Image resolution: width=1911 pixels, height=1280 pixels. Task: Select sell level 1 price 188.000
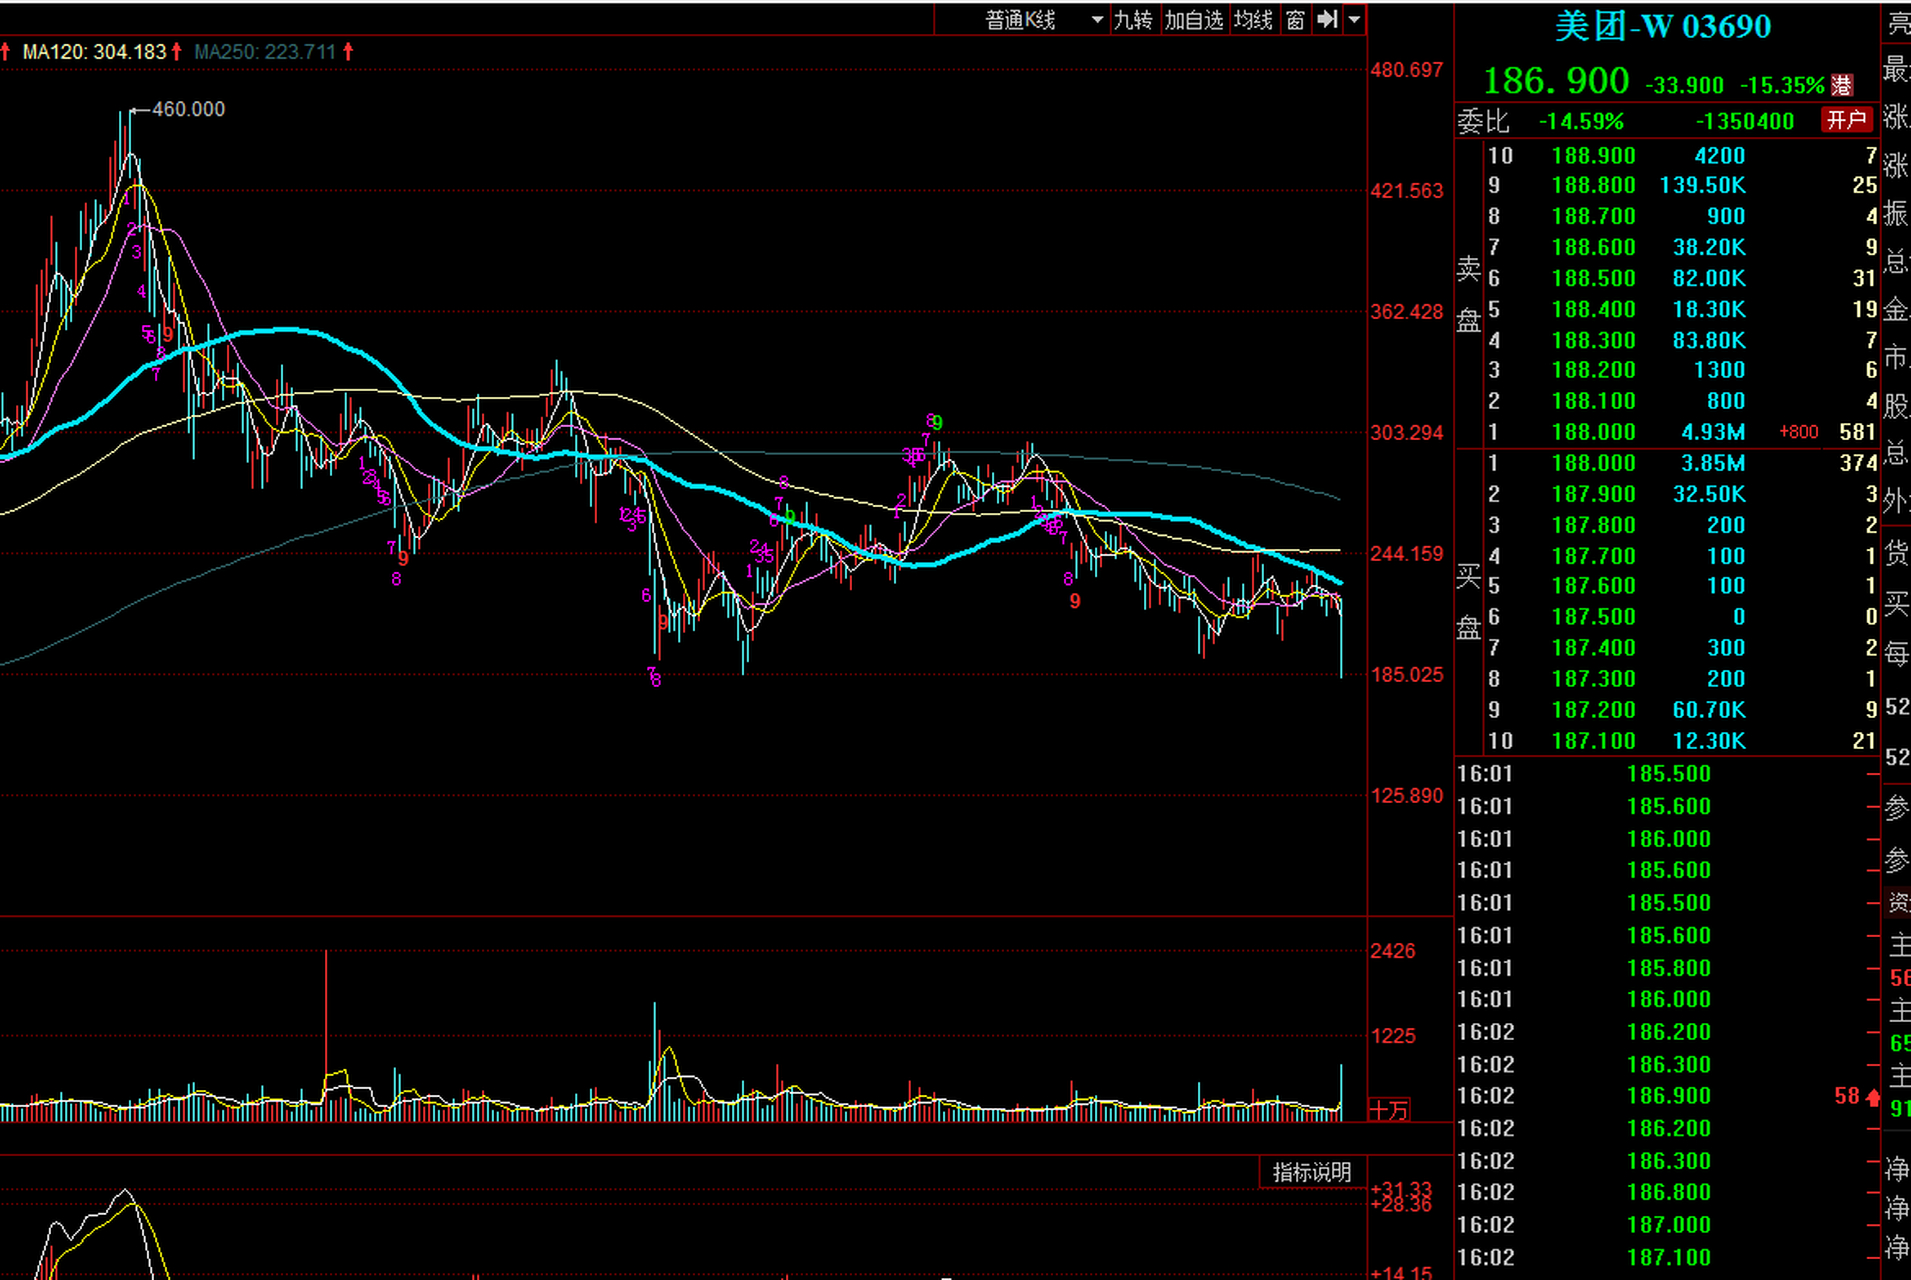(1593, 432)
